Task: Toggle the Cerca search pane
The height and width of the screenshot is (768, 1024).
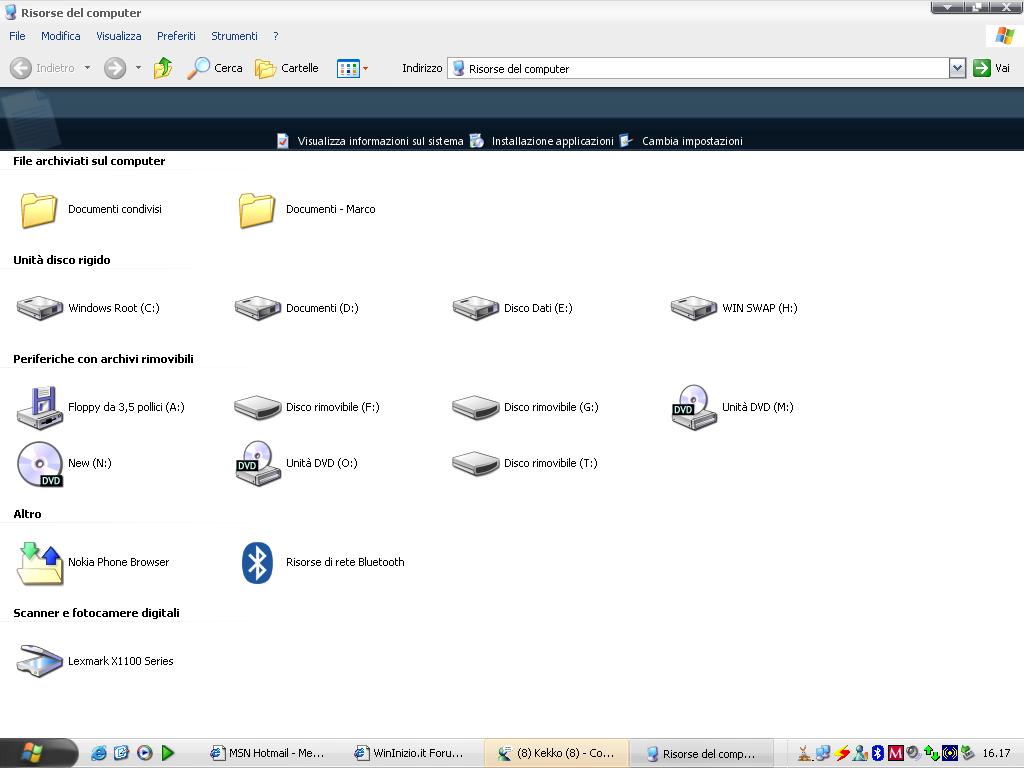Action: [x=215, y=68]
